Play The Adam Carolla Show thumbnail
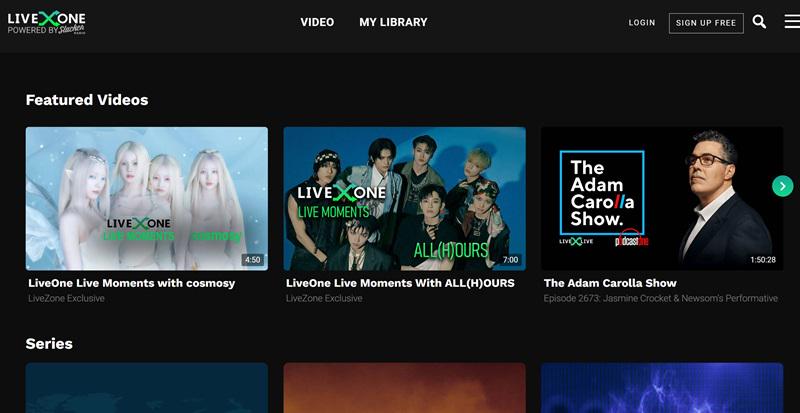800x413 pixels. pyautogui.click(x=662, y=199)
